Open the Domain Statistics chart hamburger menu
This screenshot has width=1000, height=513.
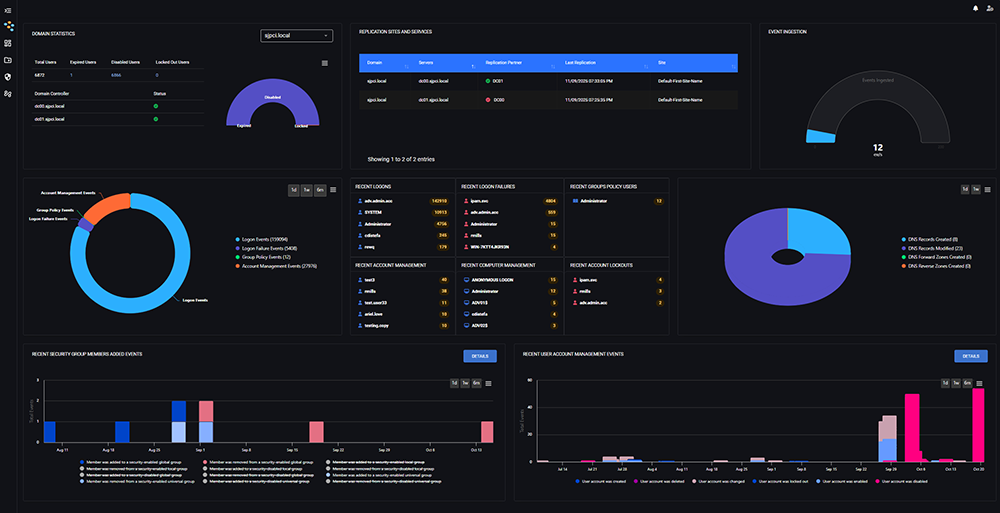click(x=324, y=63)
